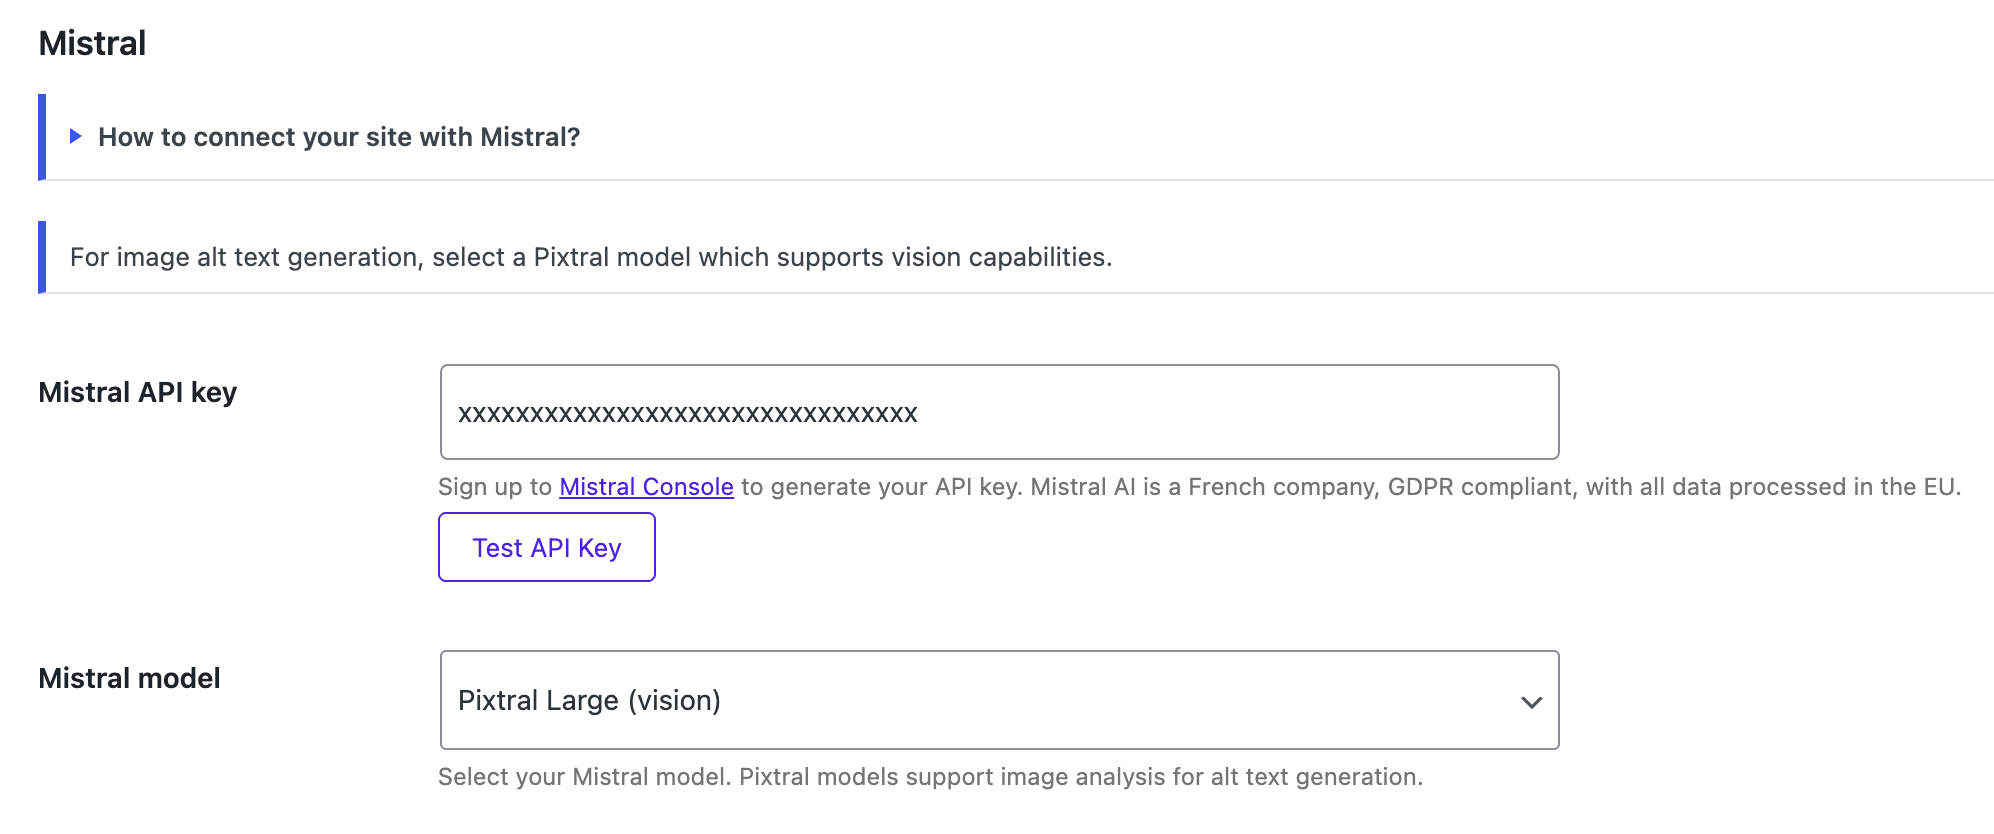The width and height of the screenshot is (1994, 834).
Task: Click the "Mistral model" field label
Action: point(129,678)
